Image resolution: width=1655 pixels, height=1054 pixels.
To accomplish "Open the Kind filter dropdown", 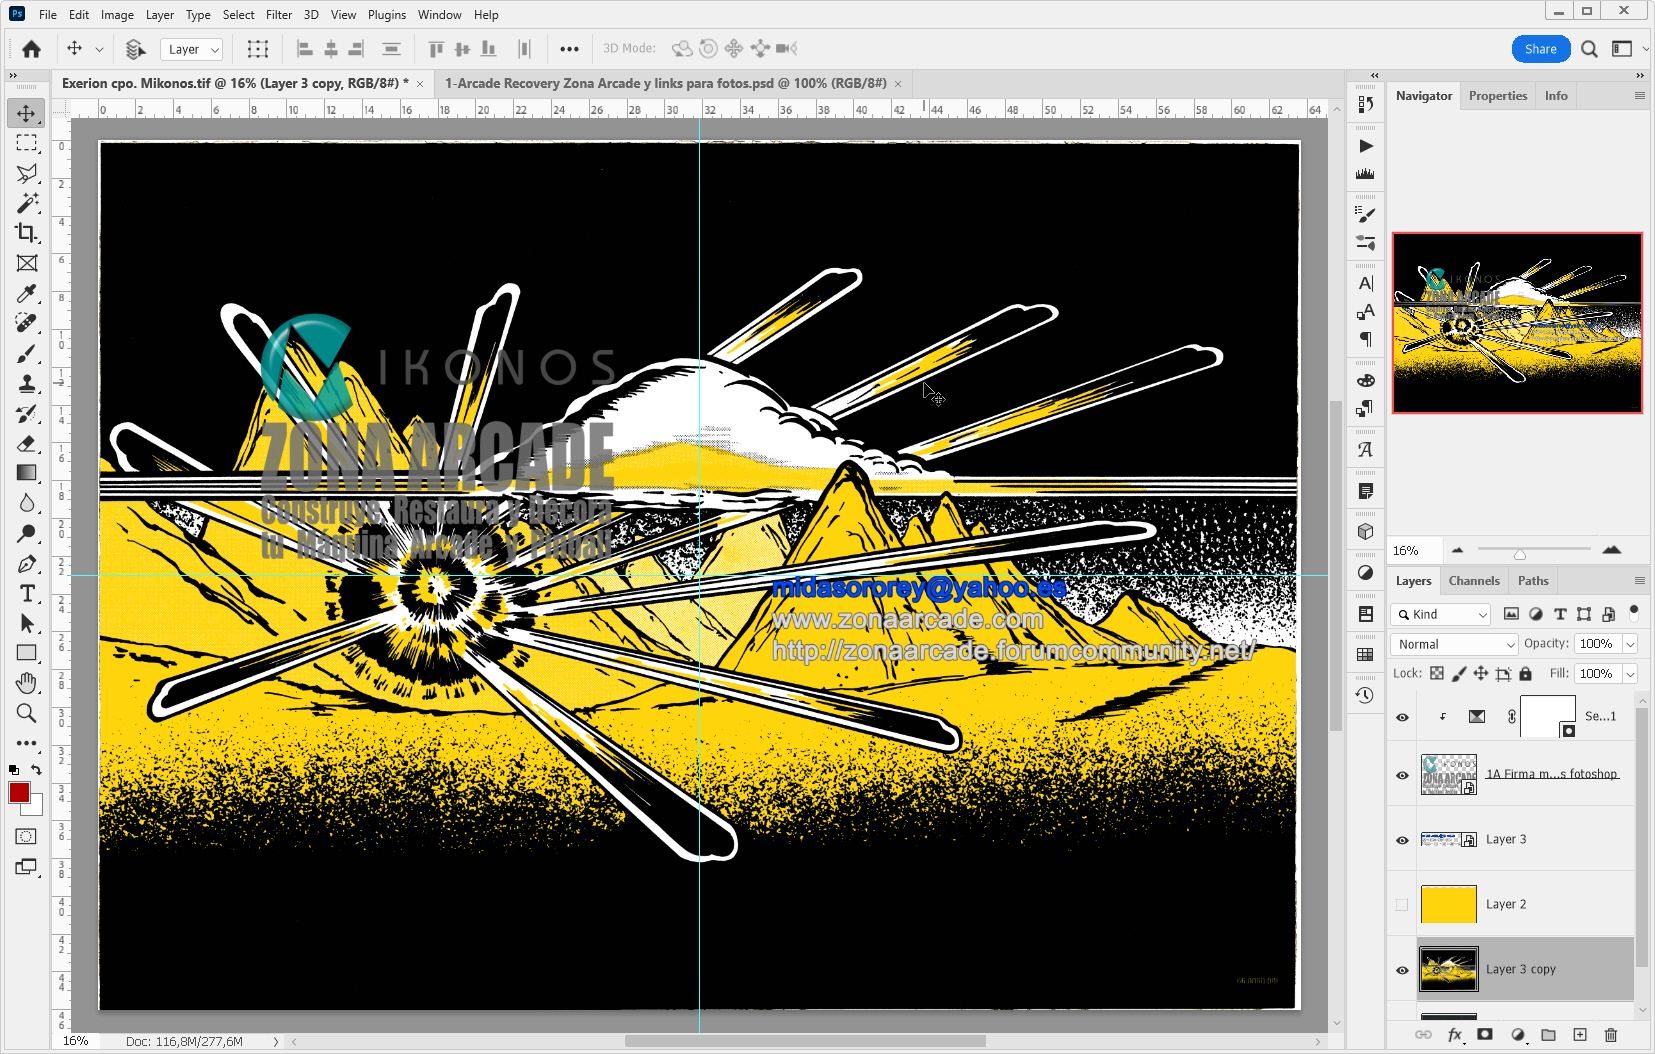I will (x=1442, y=614).
